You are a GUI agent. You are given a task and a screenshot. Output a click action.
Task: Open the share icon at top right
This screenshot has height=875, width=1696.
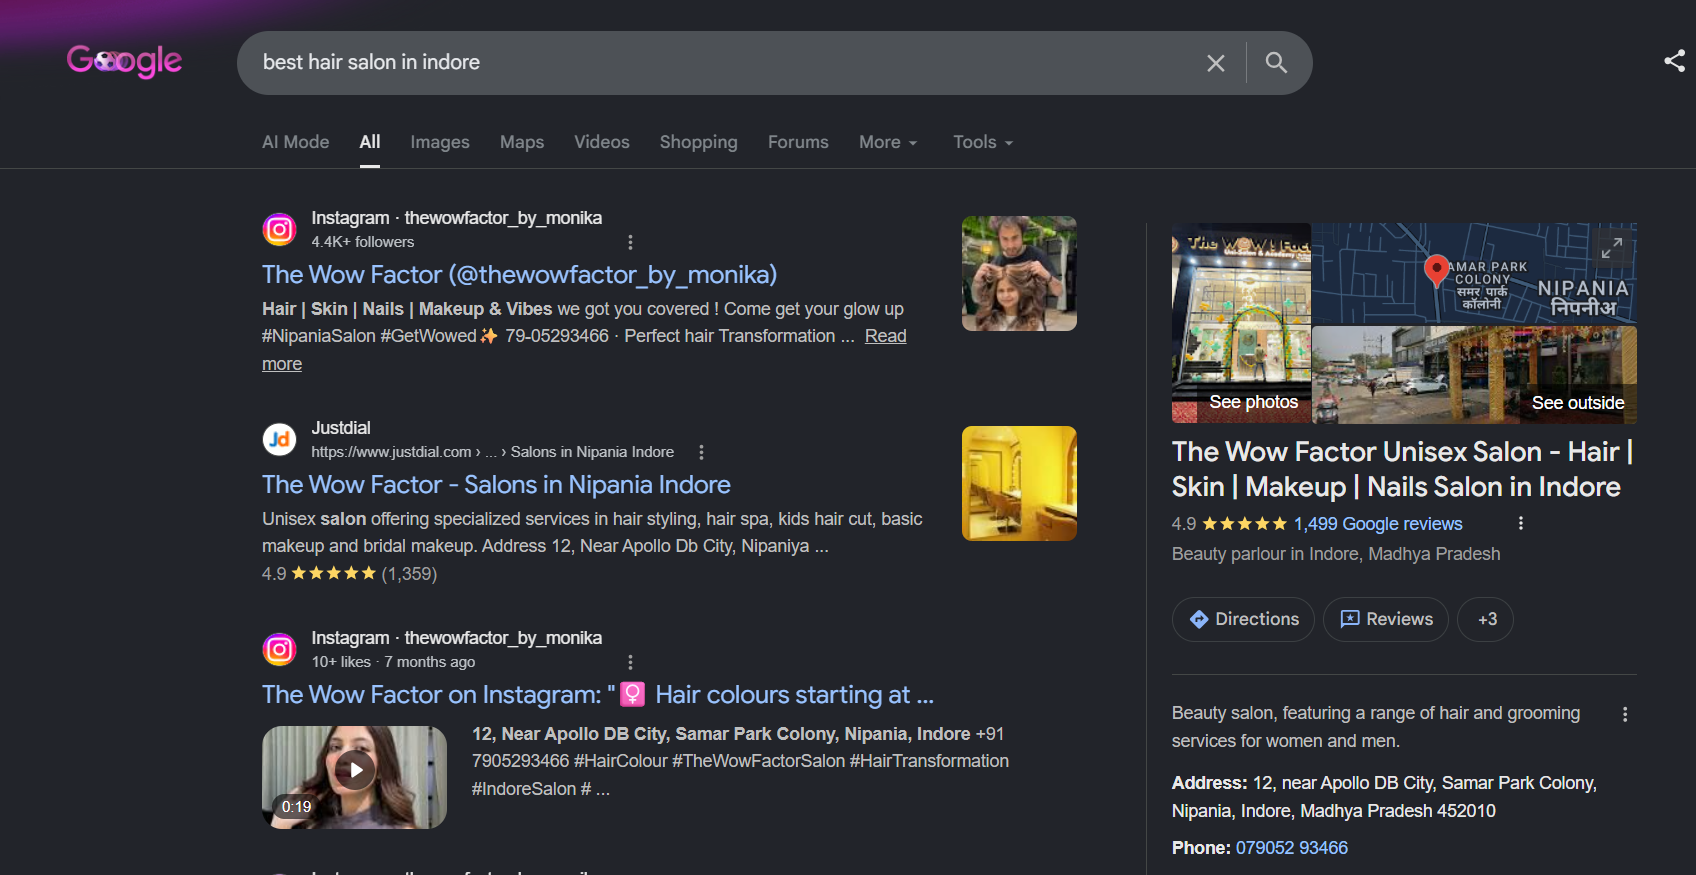coord(1674,61)
